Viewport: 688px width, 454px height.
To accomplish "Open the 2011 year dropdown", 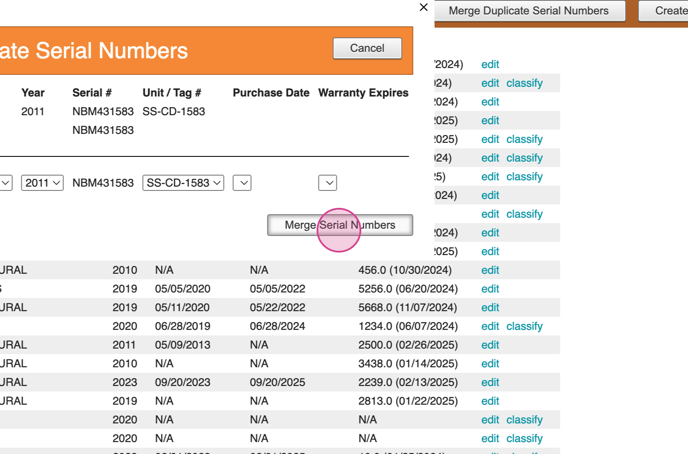I will pyautogui.click(x=42, y=183).
